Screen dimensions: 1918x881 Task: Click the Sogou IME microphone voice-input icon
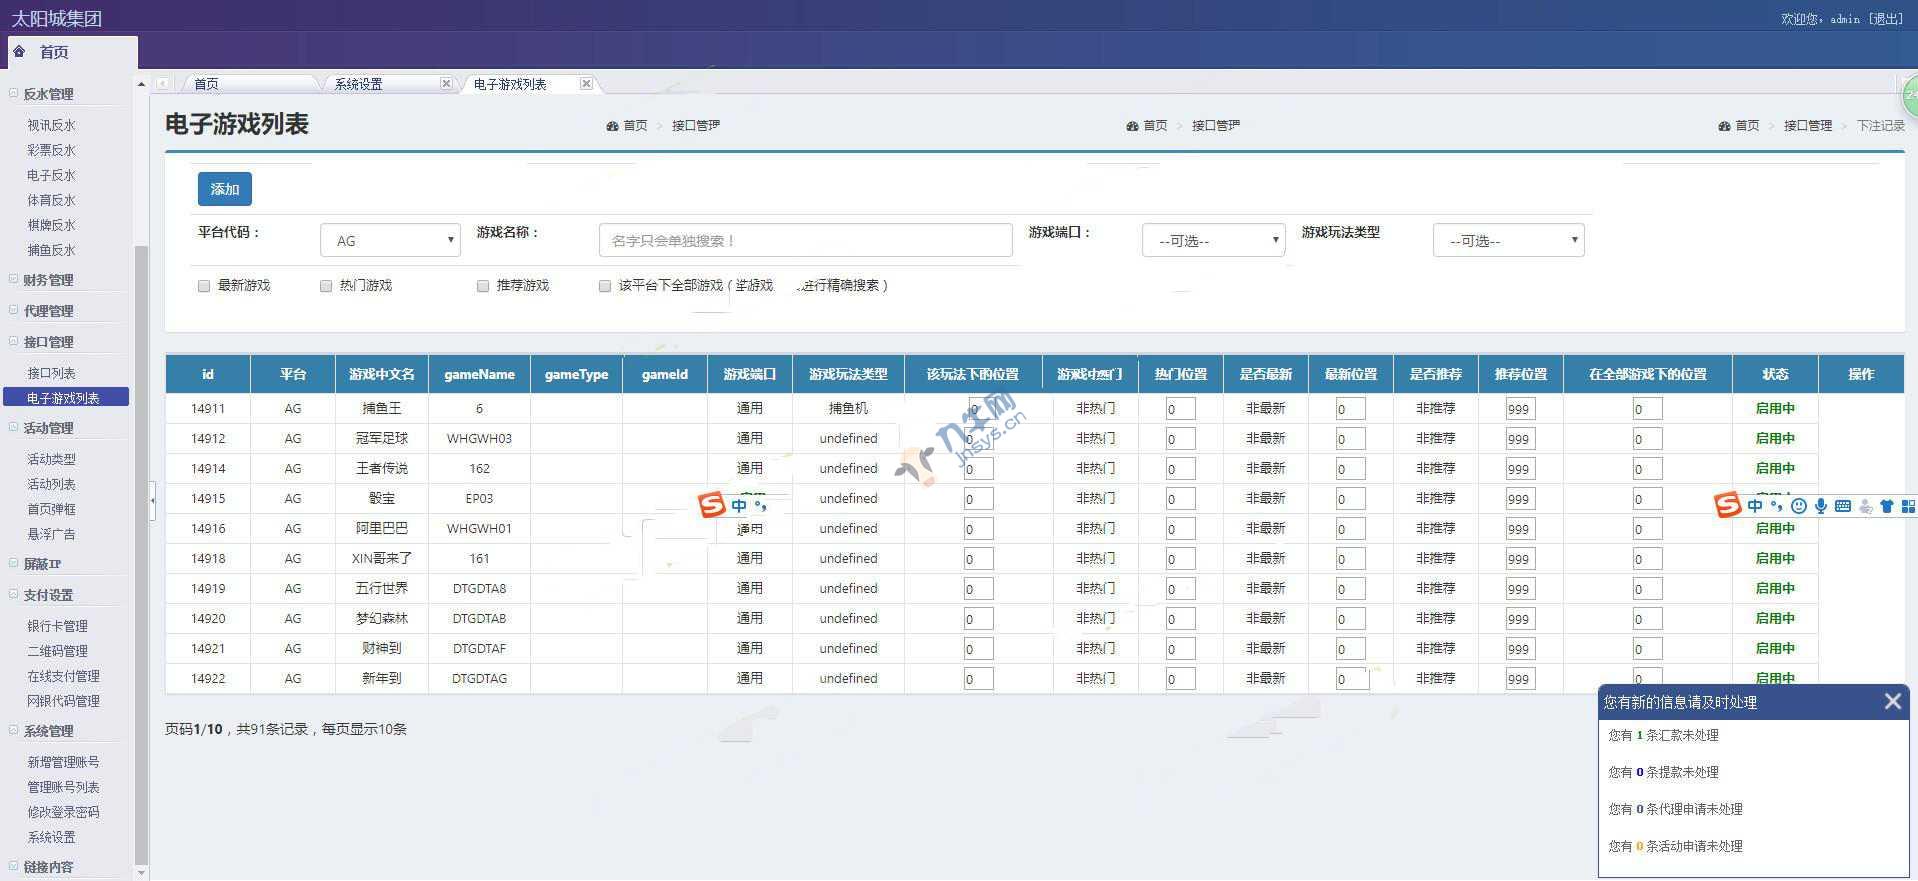[1821, 506]
